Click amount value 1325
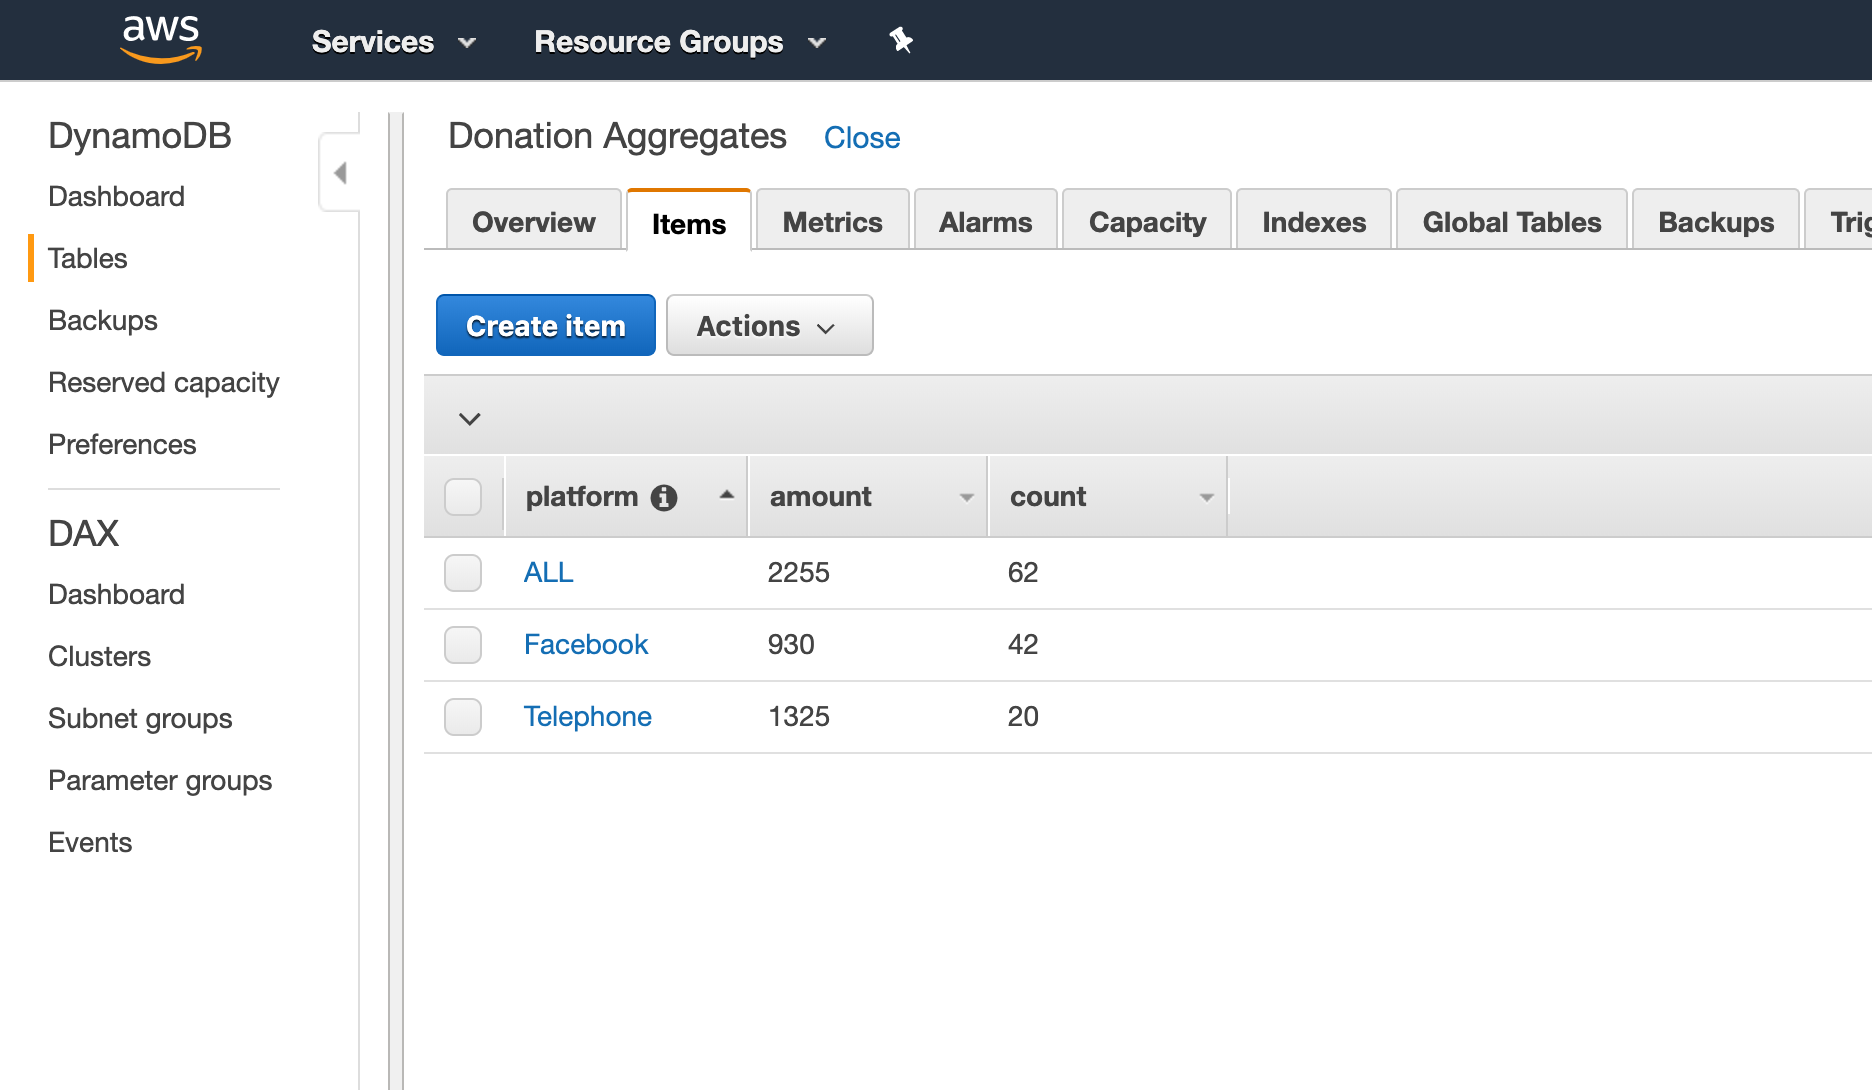This screenshot has width=1872, height=1090. click(x=799, y=717)
